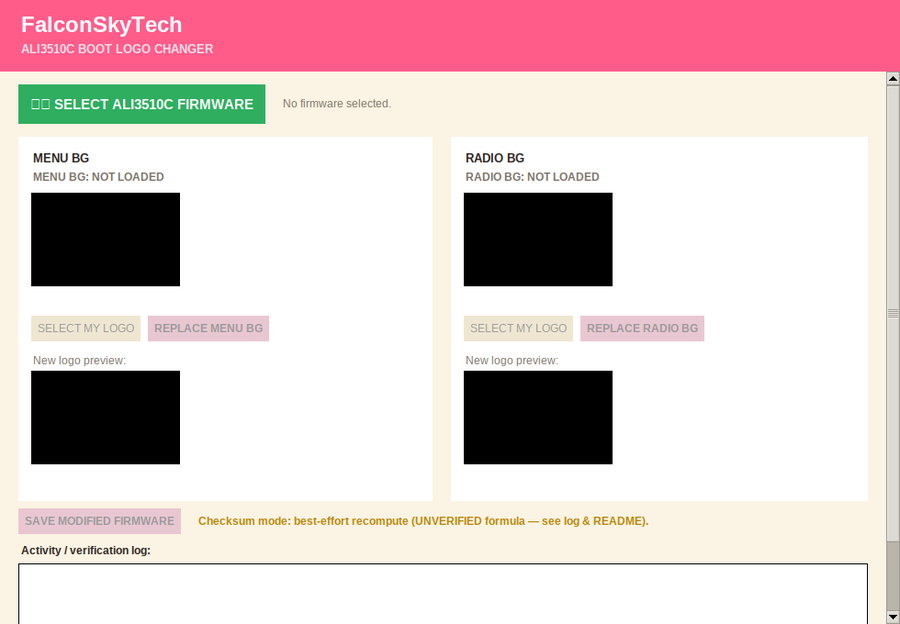
Task: Click 'New logo preview:' label in MENU BG
Action: 79,361
